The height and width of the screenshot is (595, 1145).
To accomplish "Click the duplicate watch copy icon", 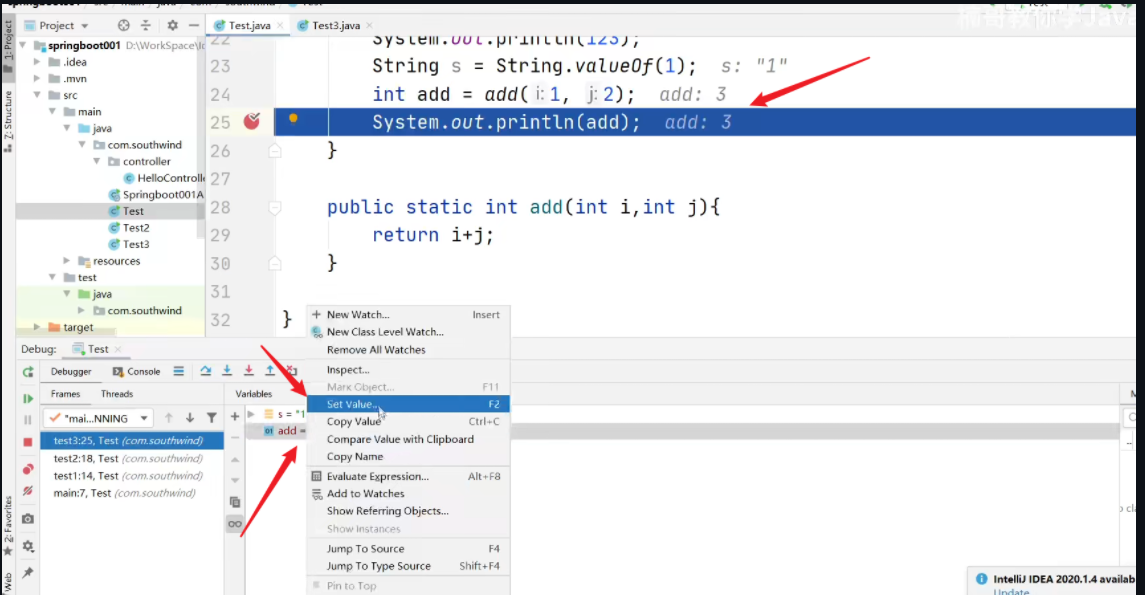I will pos(234,502).
